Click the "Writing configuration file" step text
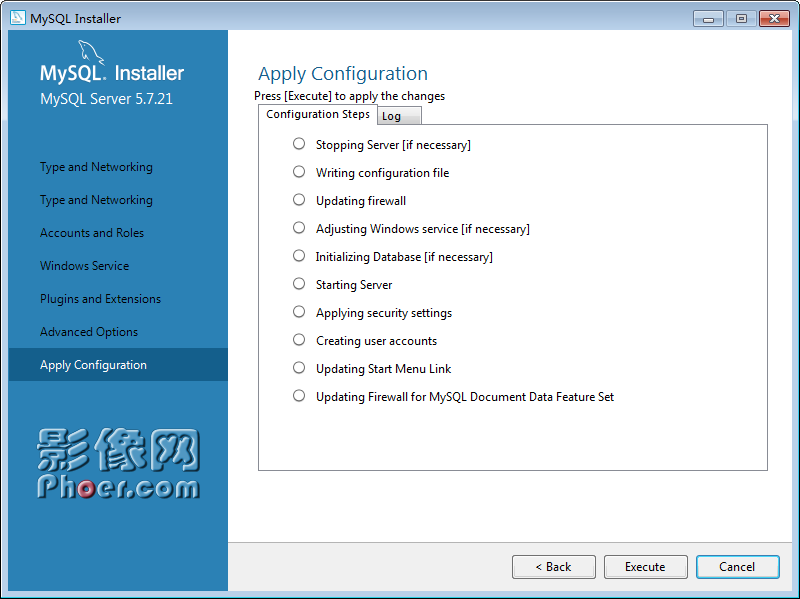The image size is (800, 599). tap(383, 173)
